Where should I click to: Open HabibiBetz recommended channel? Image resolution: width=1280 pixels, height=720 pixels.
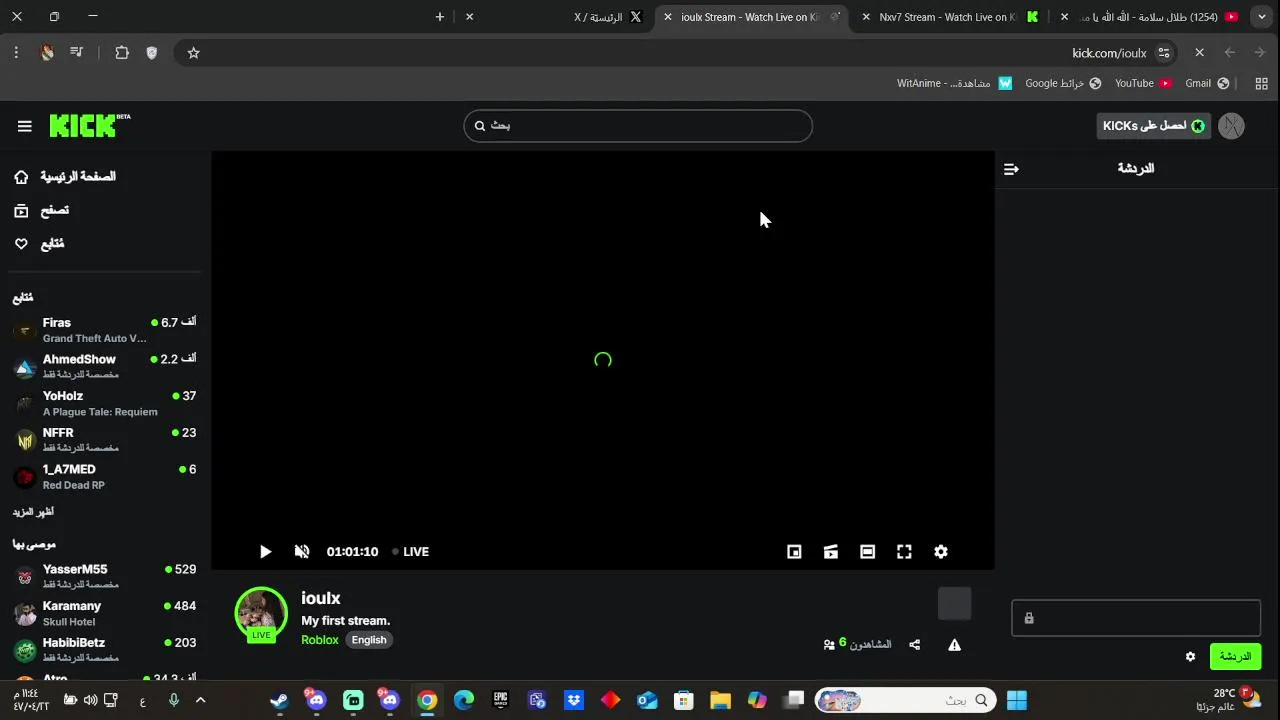coord(104,650)
